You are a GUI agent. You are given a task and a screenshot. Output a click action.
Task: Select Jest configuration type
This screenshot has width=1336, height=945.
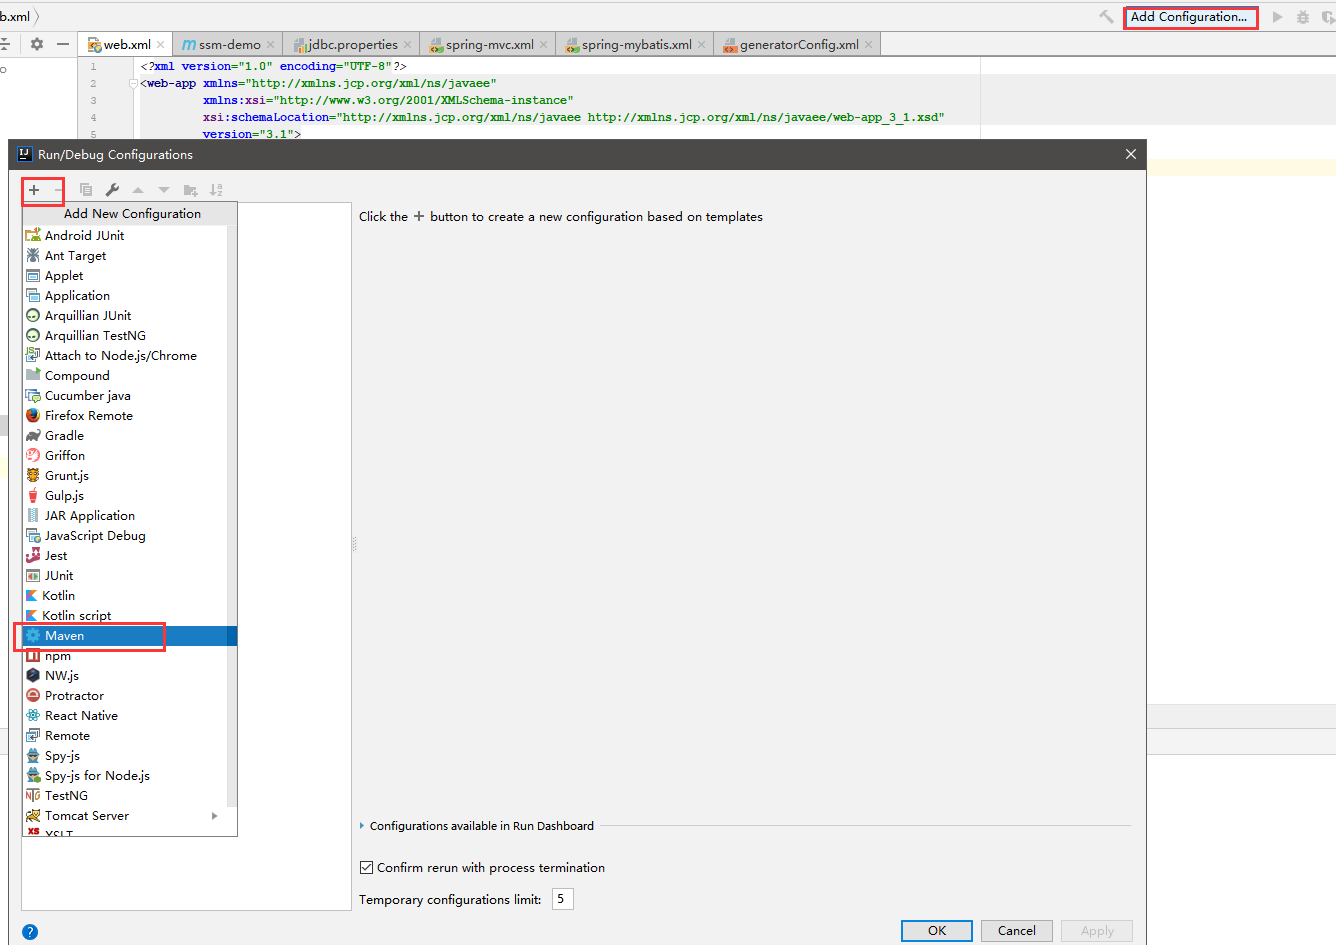(x=125, y=556)
